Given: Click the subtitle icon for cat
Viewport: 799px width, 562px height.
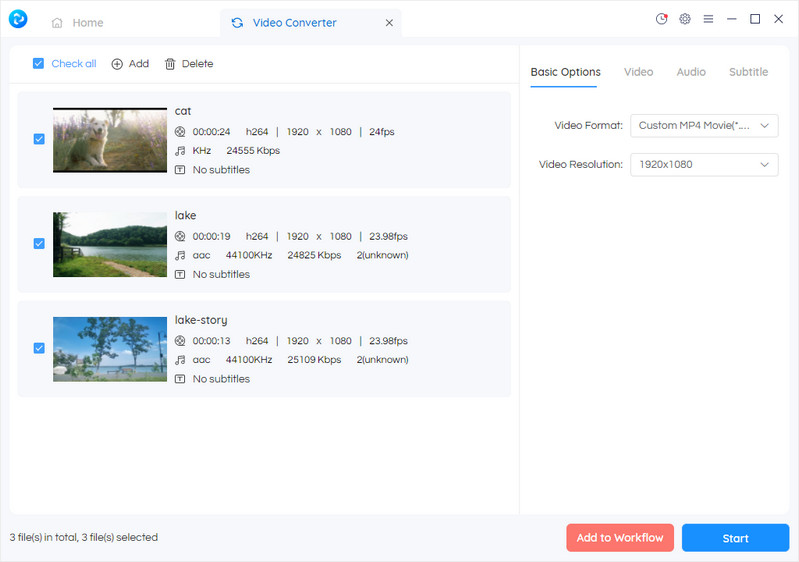Looking at the screenshot, I should tap(180, 170).
